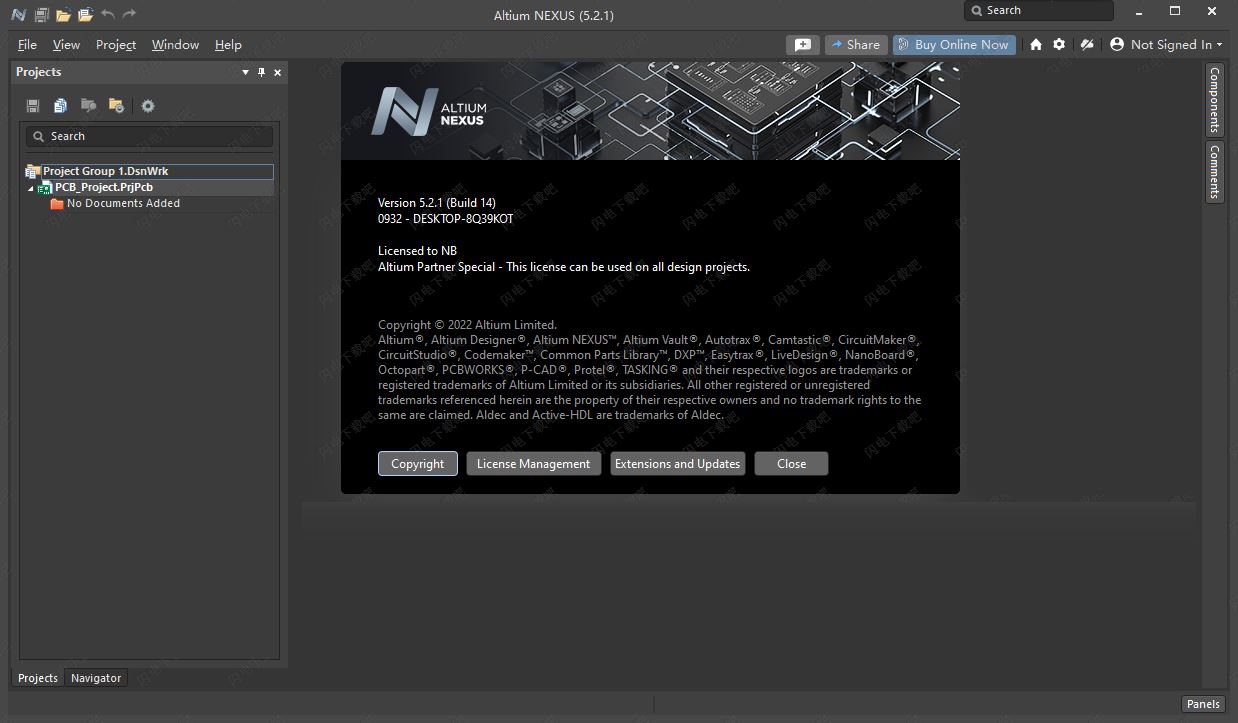
Task: Open Extensions and Updates
Action: [x=678, y=464]
